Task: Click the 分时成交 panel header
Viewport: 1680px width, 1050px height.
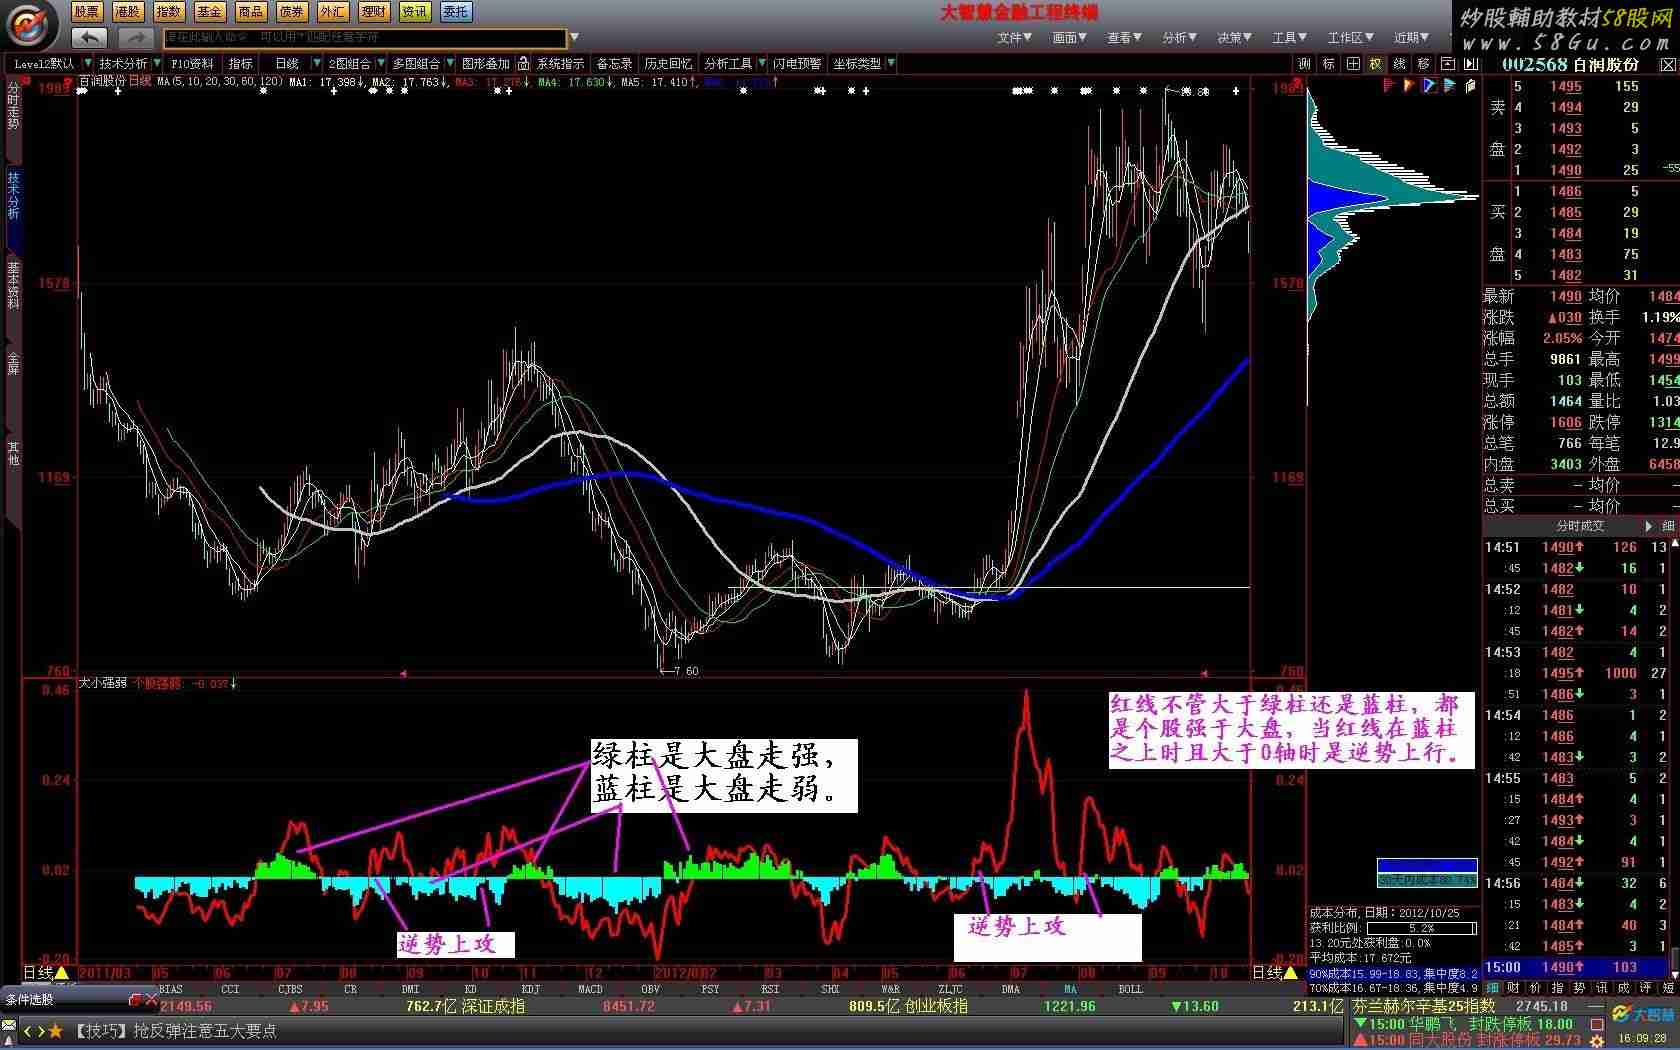Action: tap(1580, 526)
